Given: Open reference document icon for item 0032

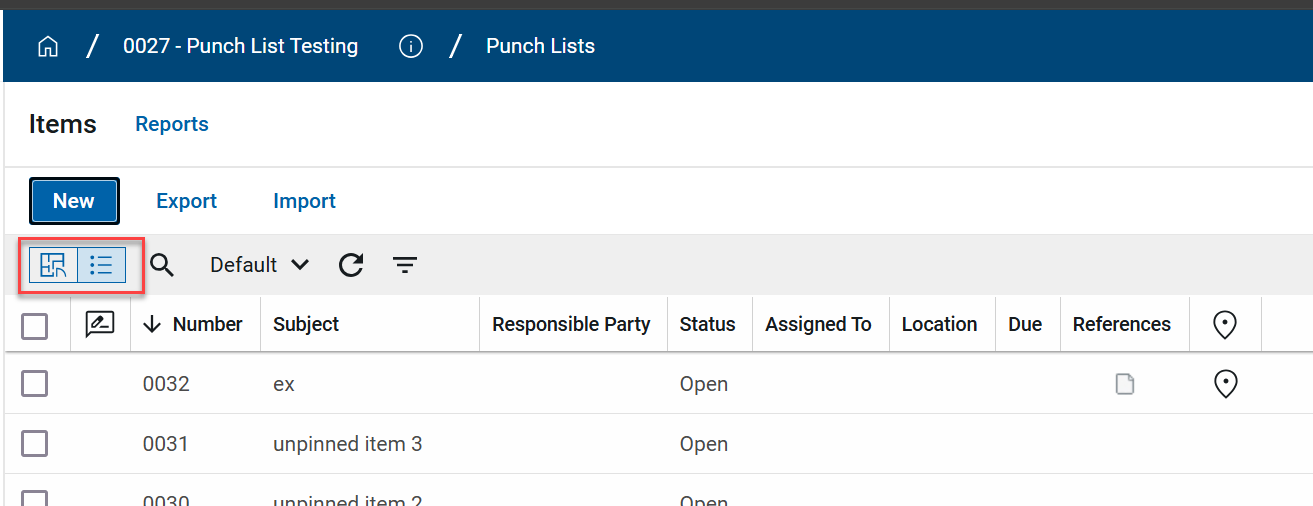Looking at the screenshot, I should (1125, 384).
